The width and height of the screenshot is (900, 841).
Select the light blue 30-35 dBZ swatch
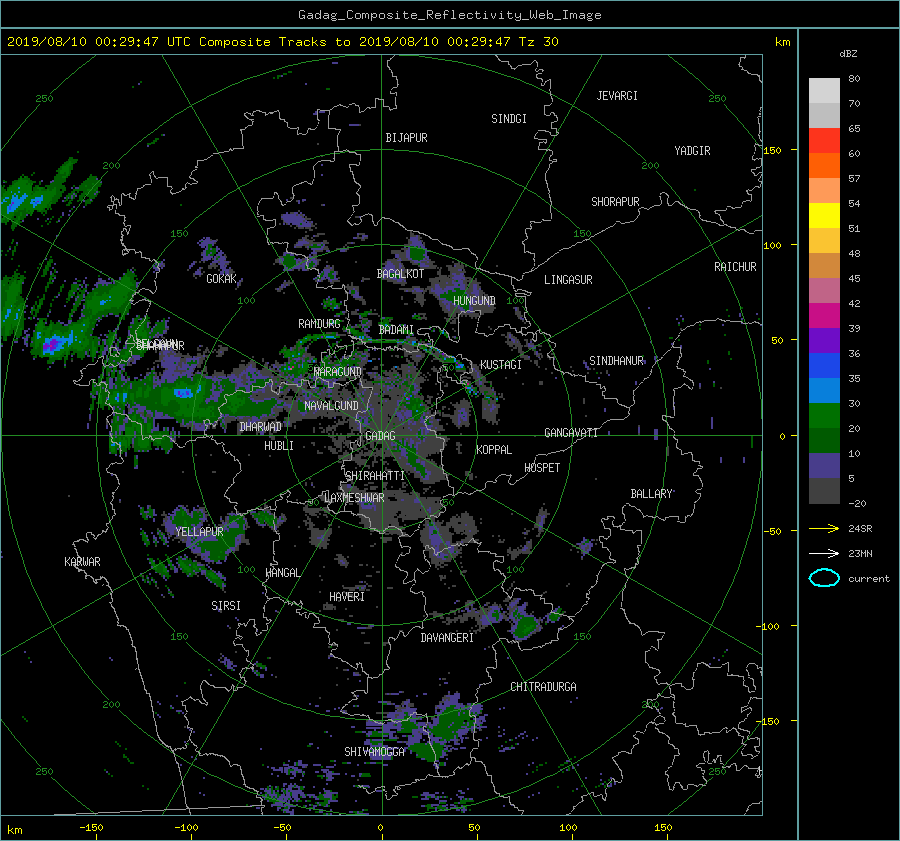click(824, 390)
